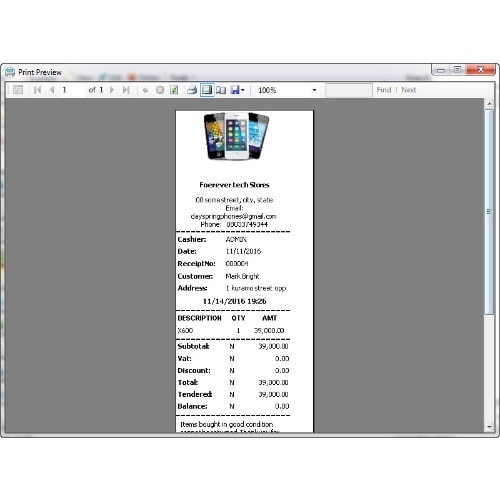Click the current page number field
Viewport: 500px width, 500px height.
[x=72, y=90]
